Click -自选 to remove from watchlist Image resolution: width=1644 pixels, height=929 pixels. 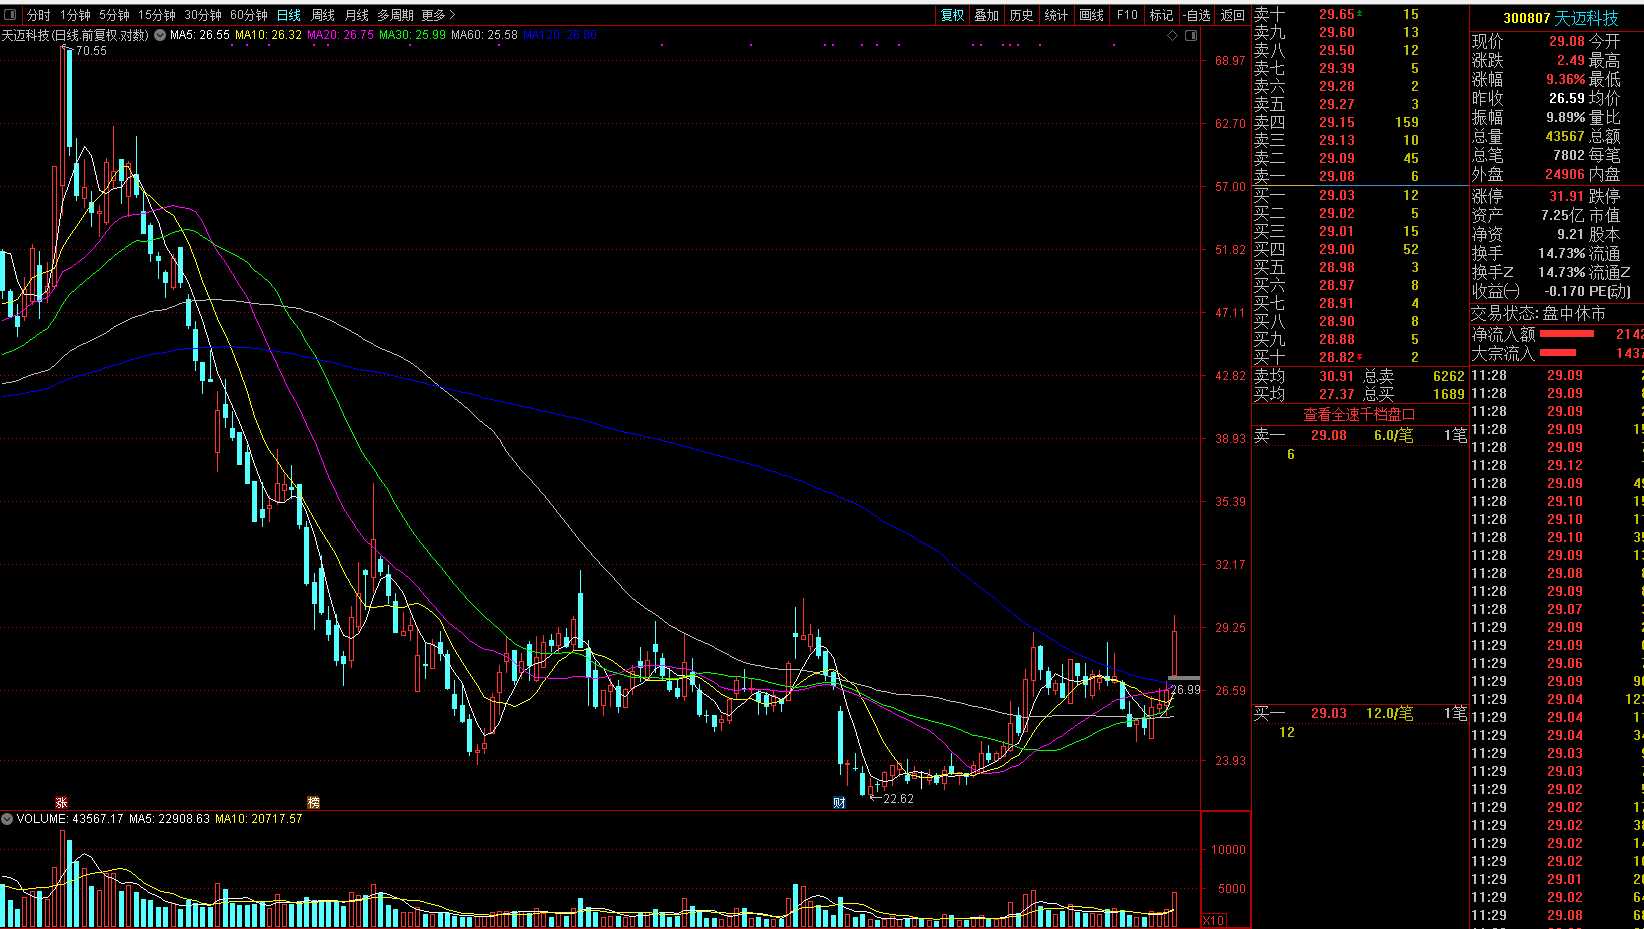1197,15
